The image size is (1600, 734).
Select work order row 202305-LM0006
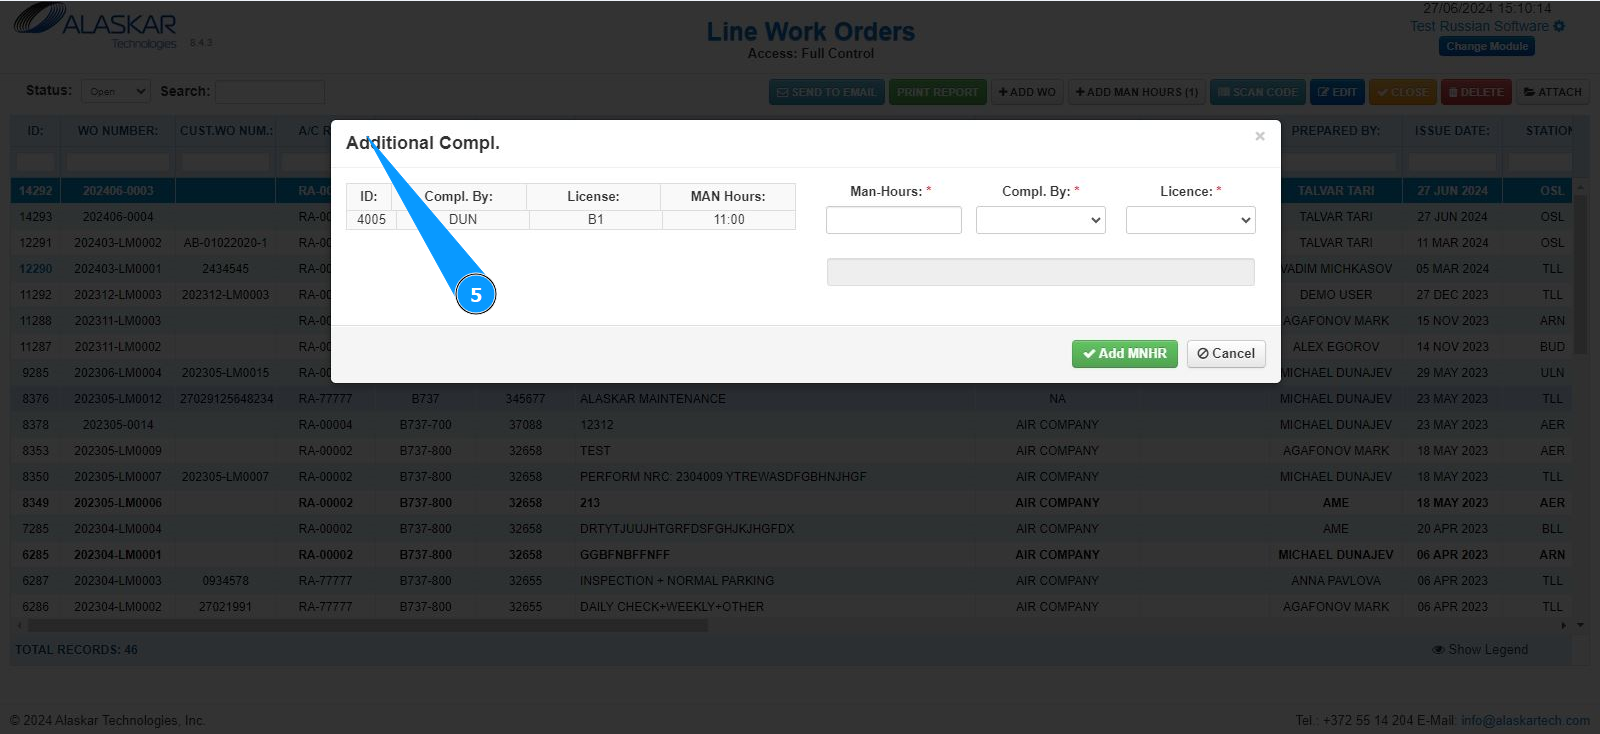point(792,503)
